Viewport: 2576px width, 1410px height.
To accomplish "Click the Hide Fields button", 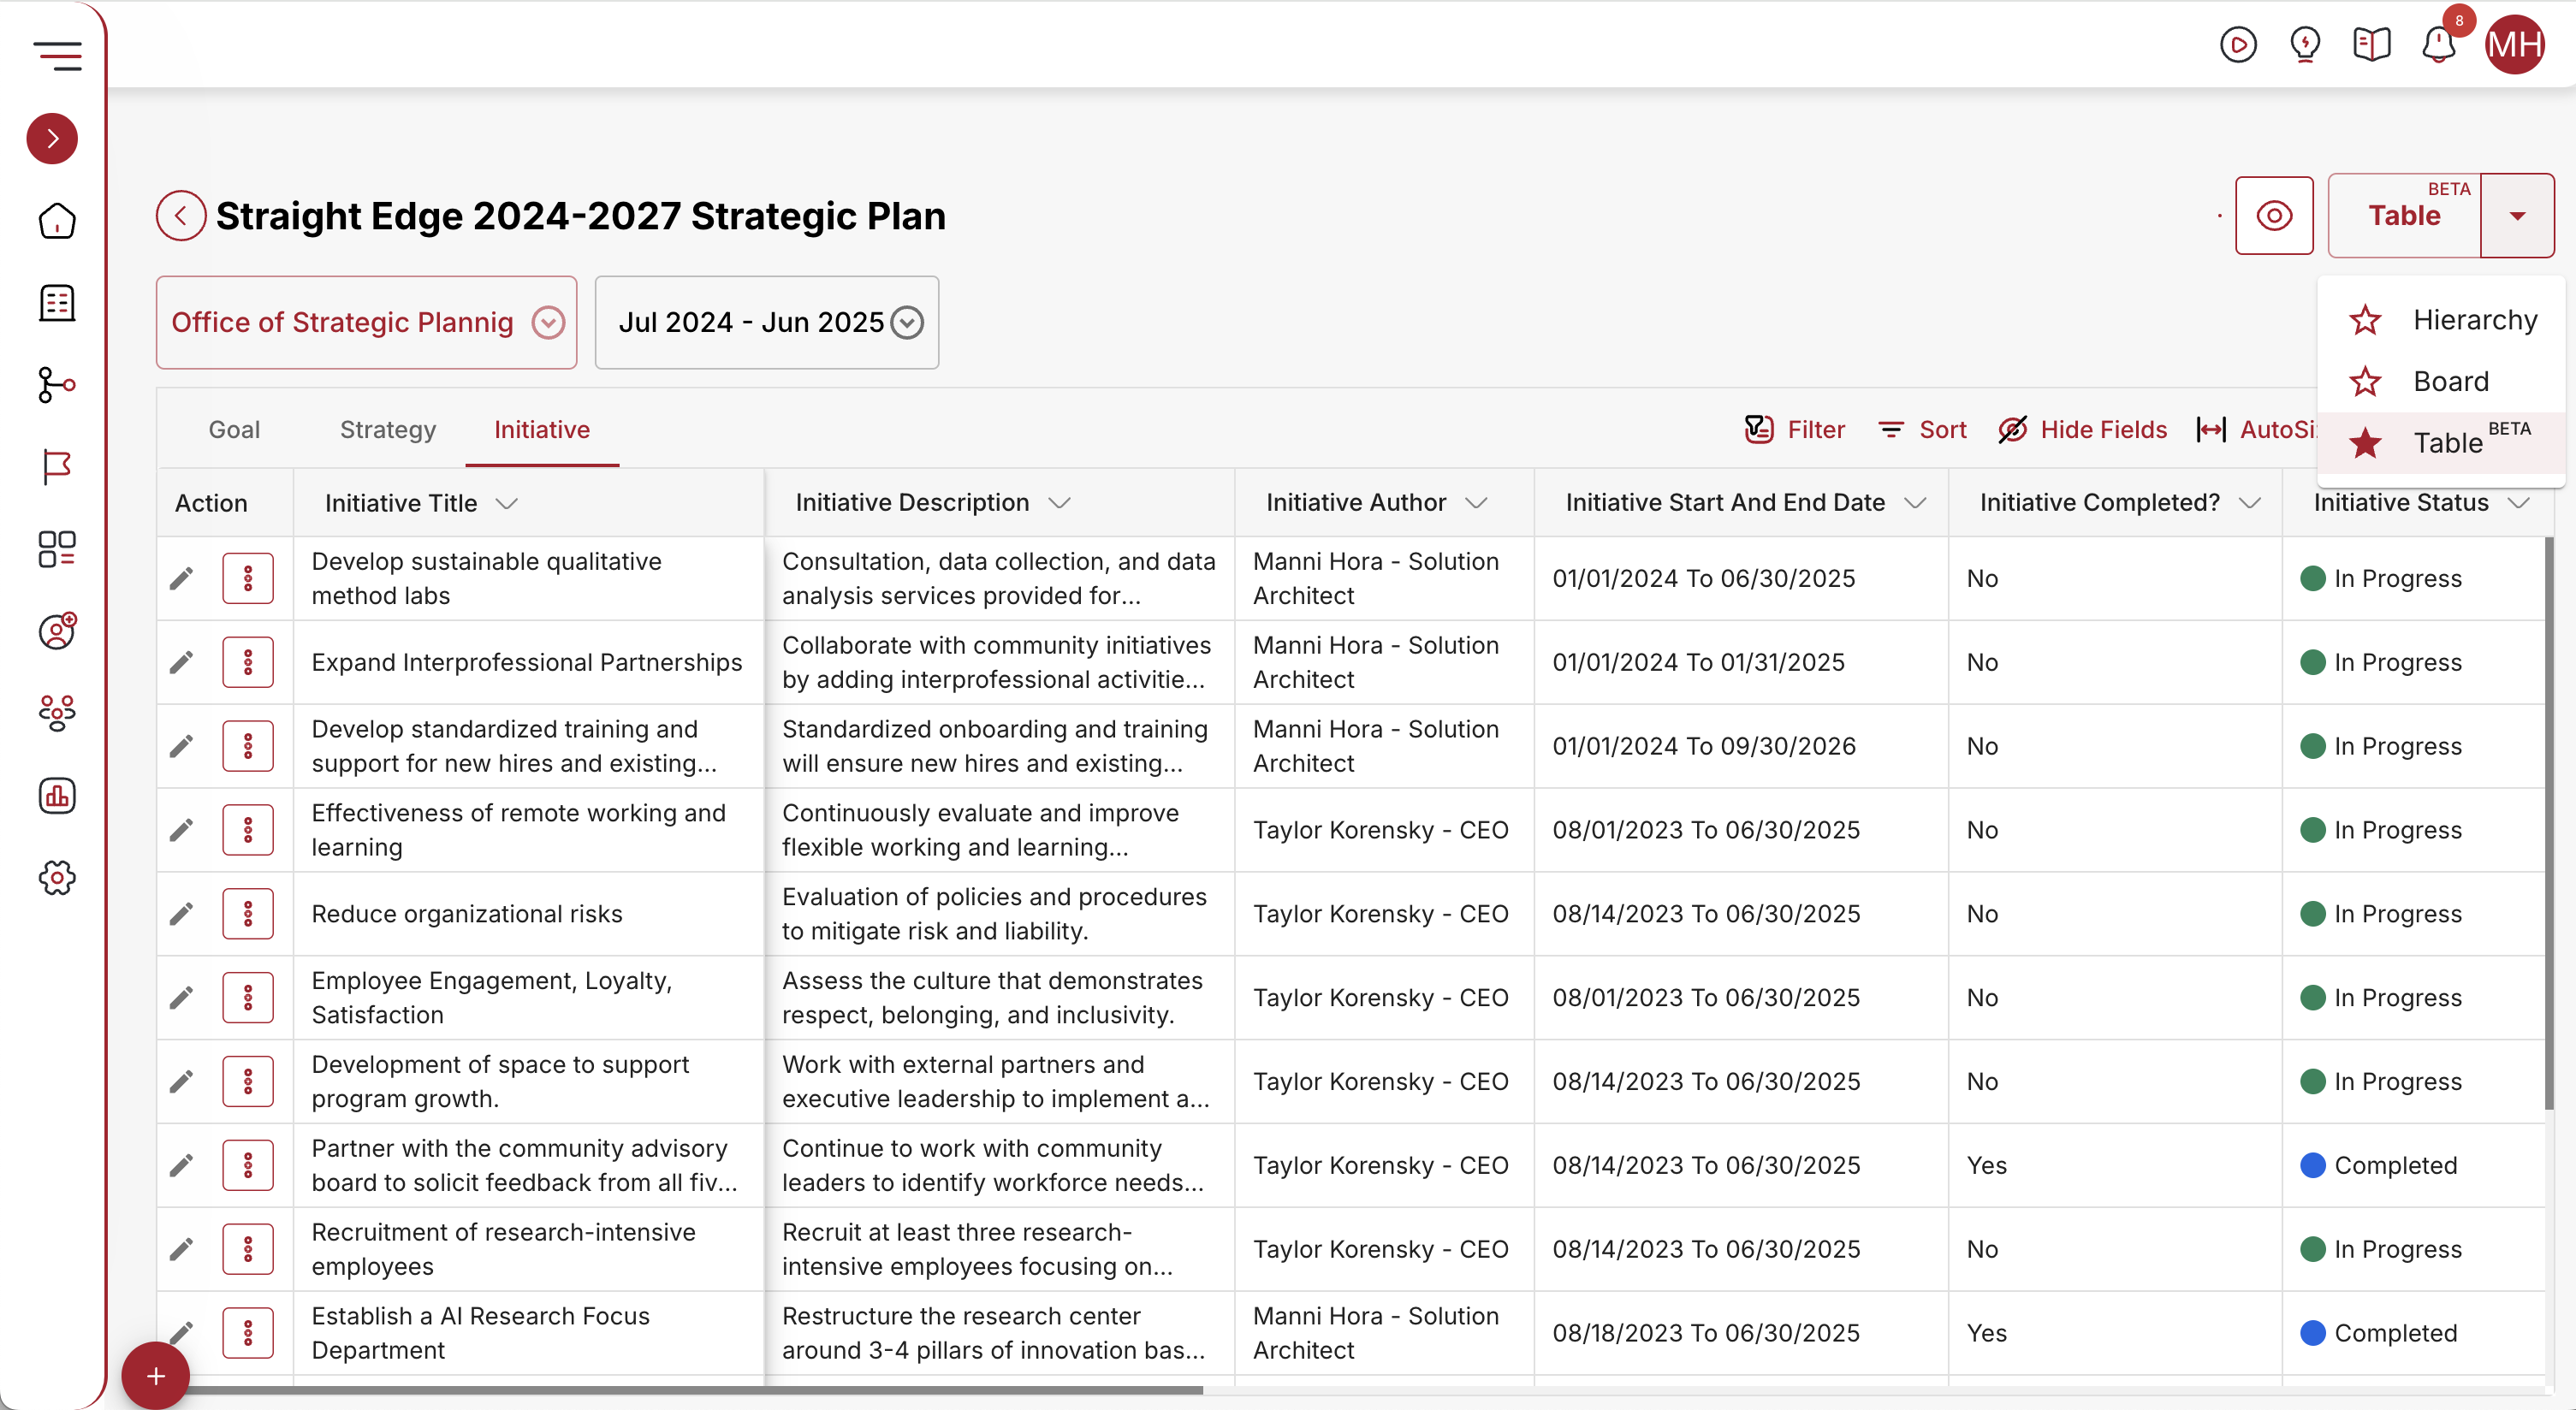I will (x=2083, y=430).
